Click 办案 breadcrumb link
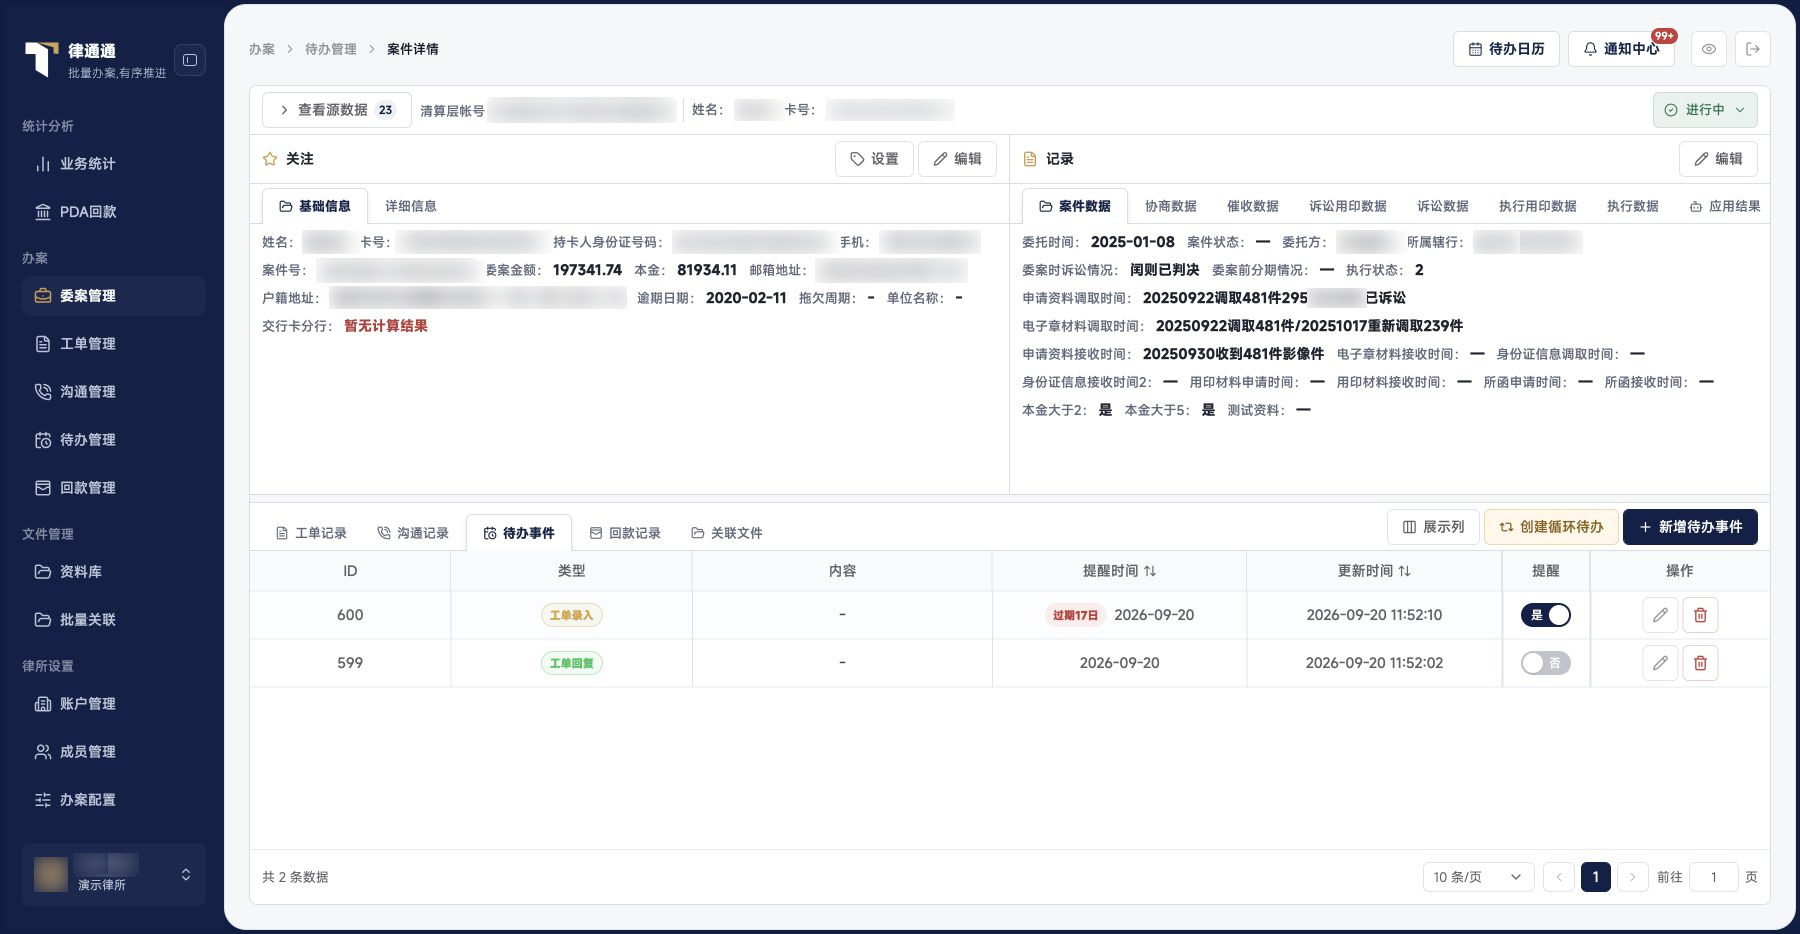This screenshot has height=934, width=1800. pyautogui.click(x=262, y=49)
